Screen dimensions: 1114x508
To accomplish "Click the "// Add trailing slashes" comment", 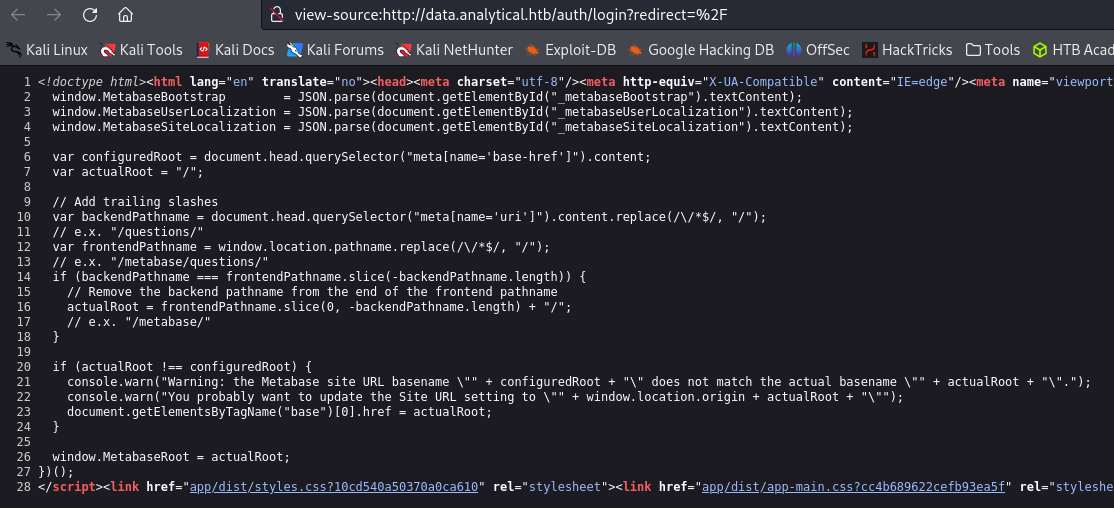I will tap(135, 201).
